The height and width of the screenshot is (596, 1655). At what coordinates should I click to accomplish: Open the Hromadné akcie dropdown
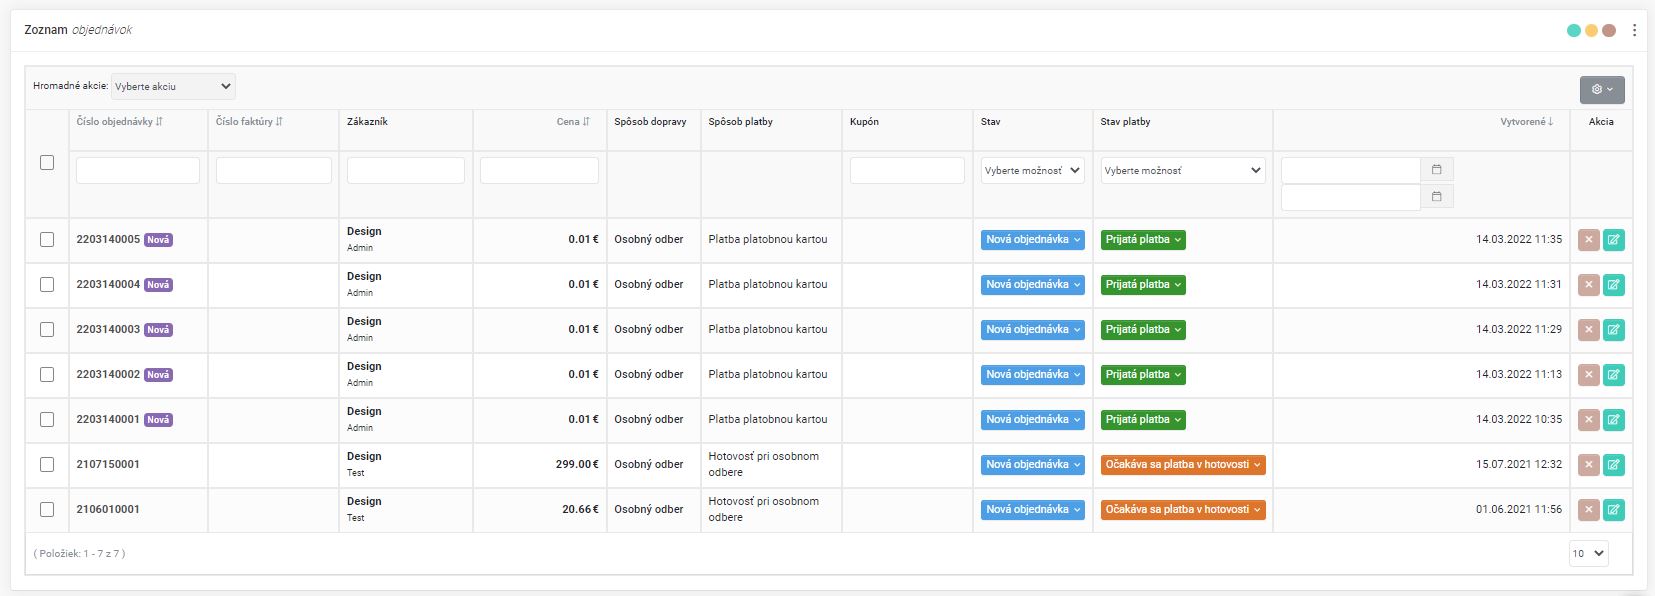tap(173, 86)
